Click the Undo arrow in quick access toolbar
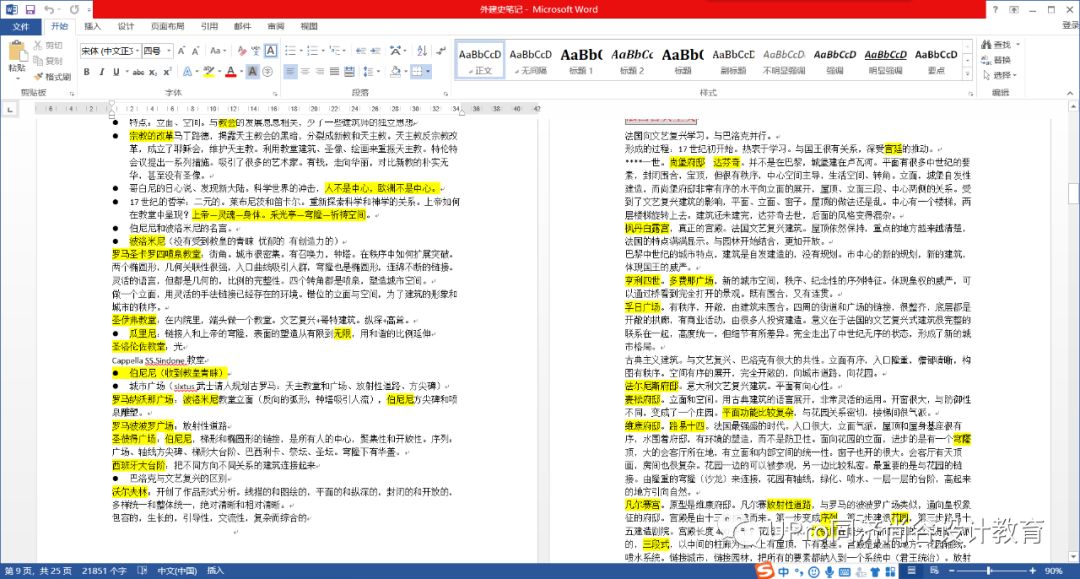Image resolution: width=1080 pixels, height=579 pixels. coord(49,9)
